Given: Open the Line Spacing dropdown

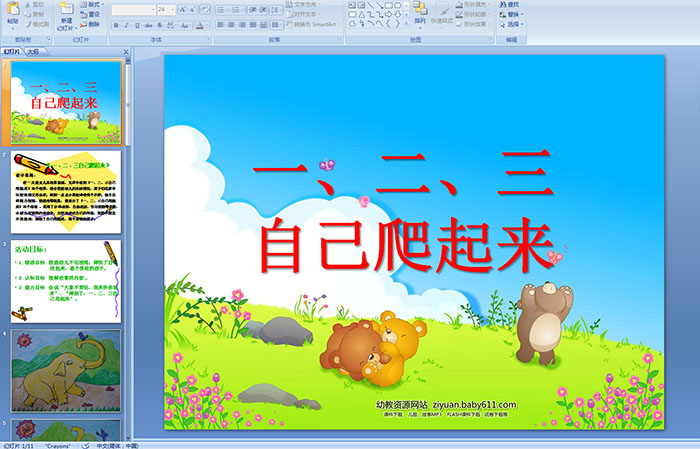Looking at the screenshot, I should pyautogui.click(x=277, y=10).
